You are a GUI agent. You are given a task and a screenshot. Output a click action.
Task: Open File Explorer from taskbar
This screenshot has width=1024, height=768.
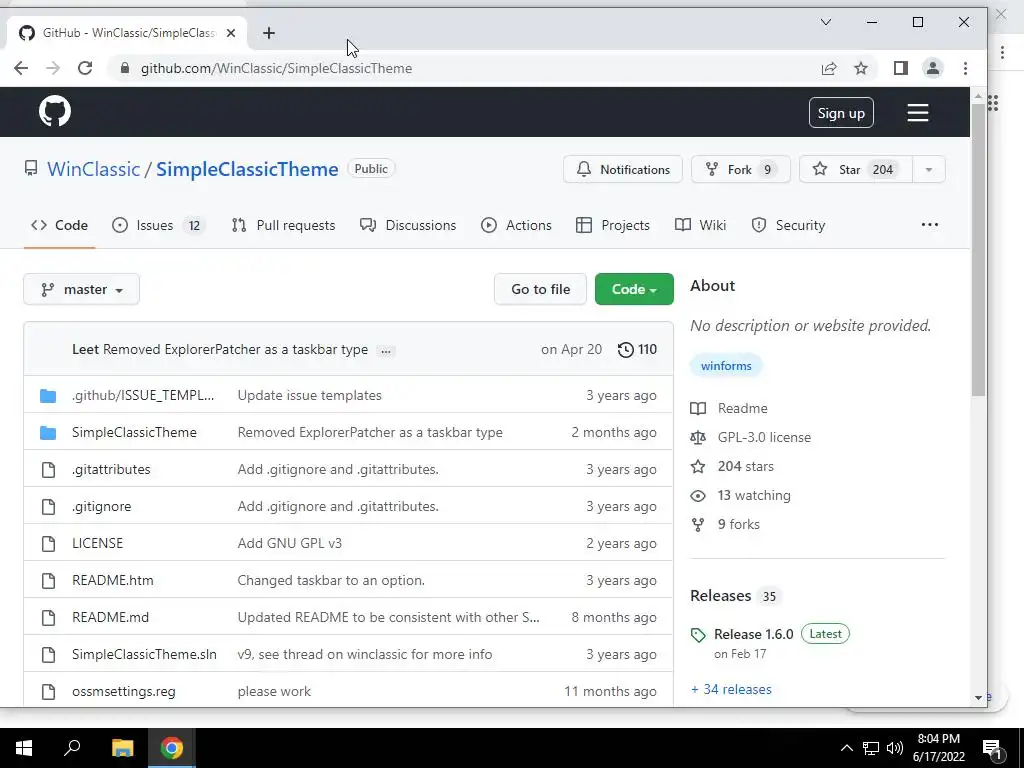[x=122, y=748]
